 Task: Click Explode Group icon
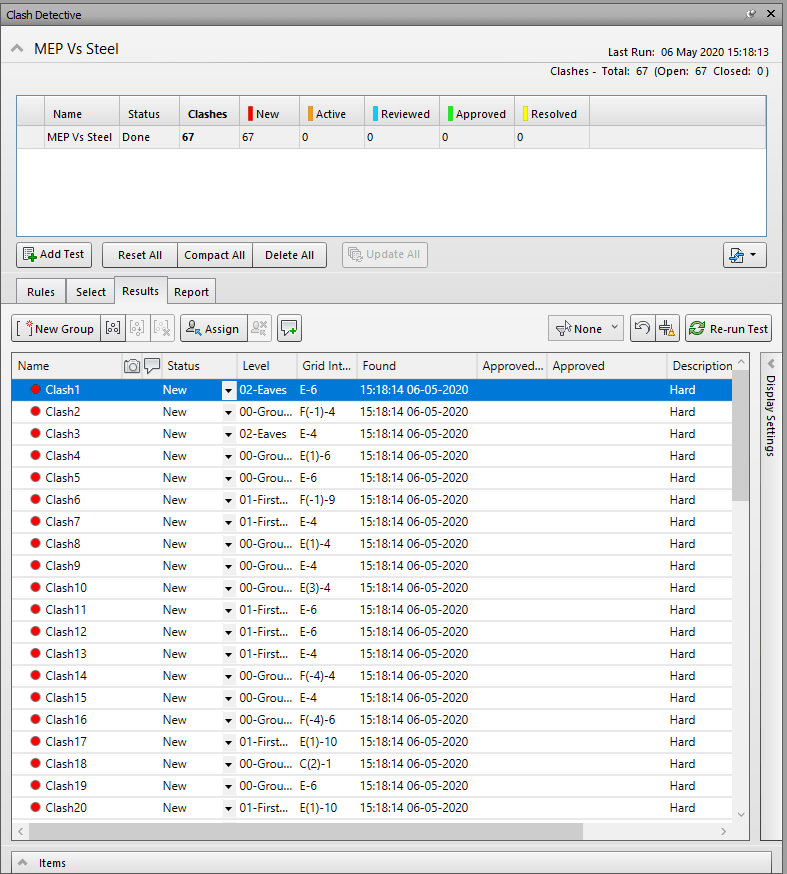click(162, 328)
